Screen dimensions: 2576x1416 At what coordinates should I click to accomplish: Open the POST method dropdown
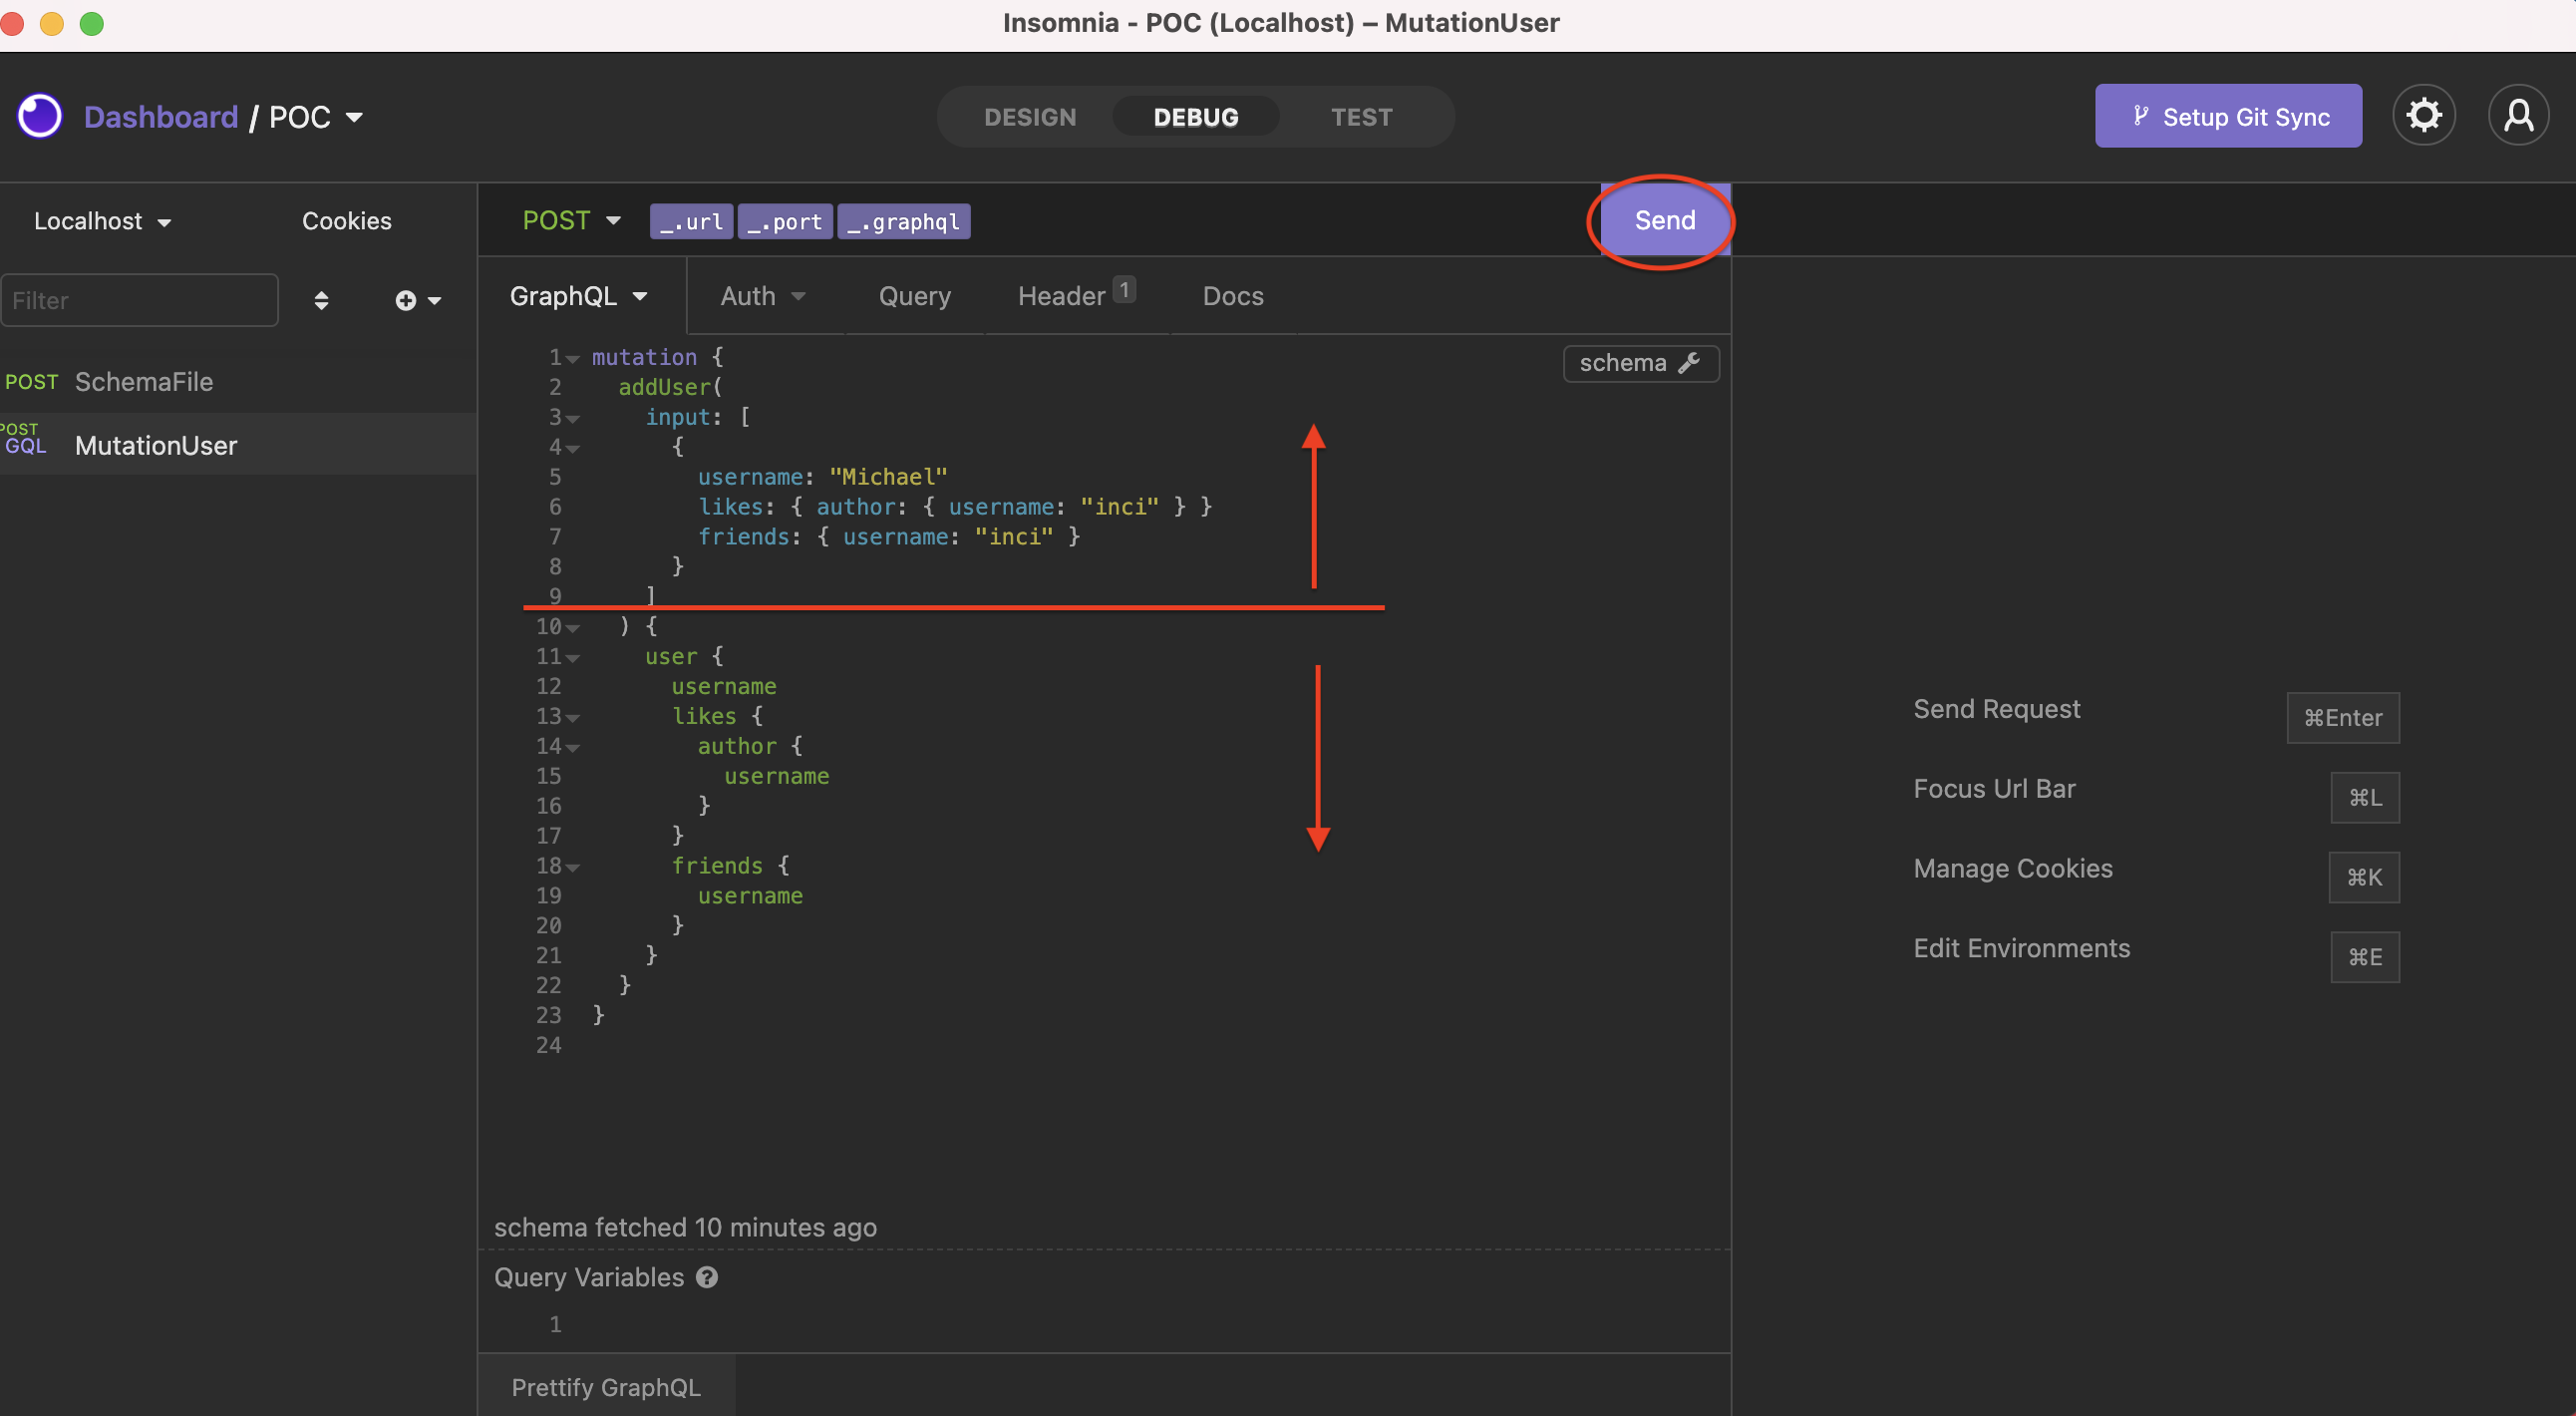pyautogui.click(x=570, y=220)
